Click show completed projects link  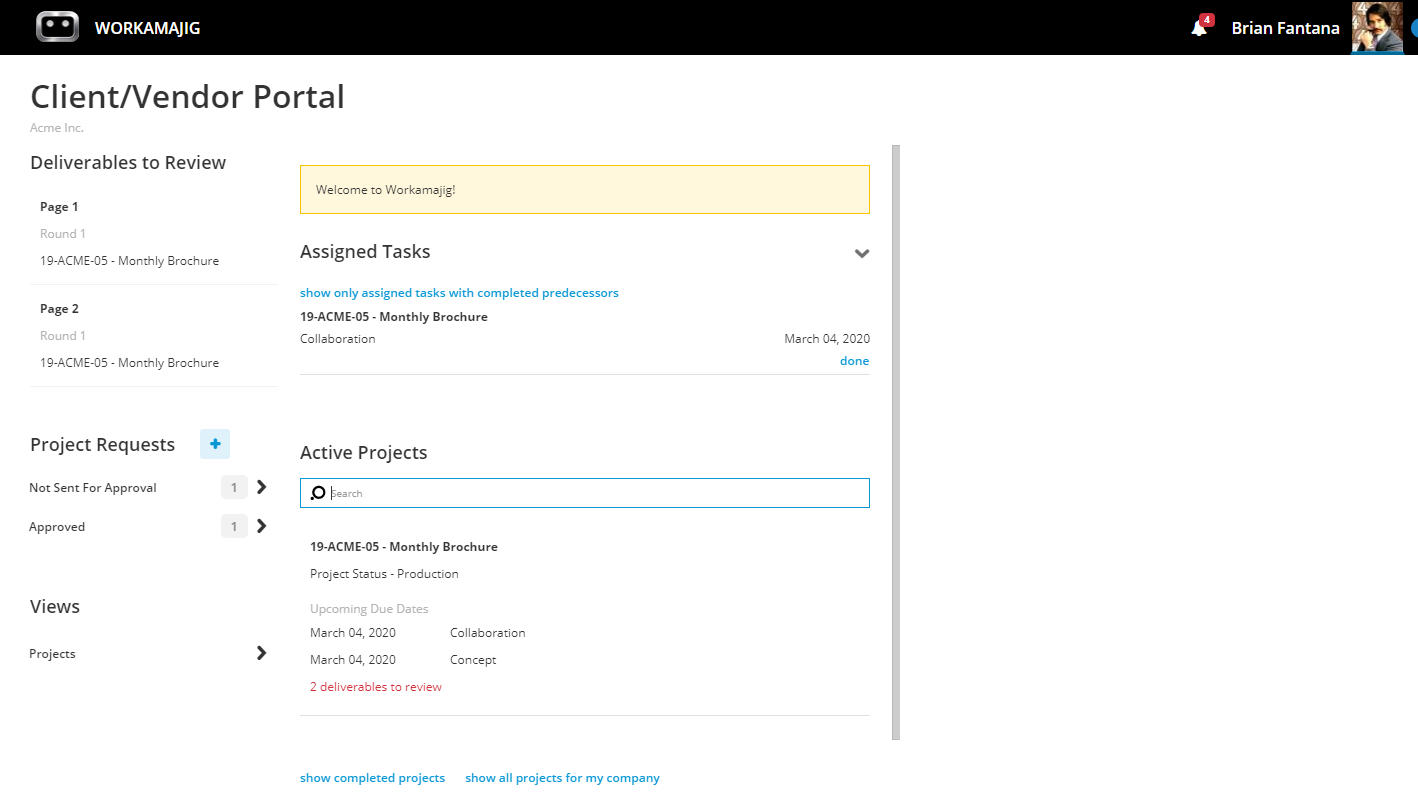372,778
